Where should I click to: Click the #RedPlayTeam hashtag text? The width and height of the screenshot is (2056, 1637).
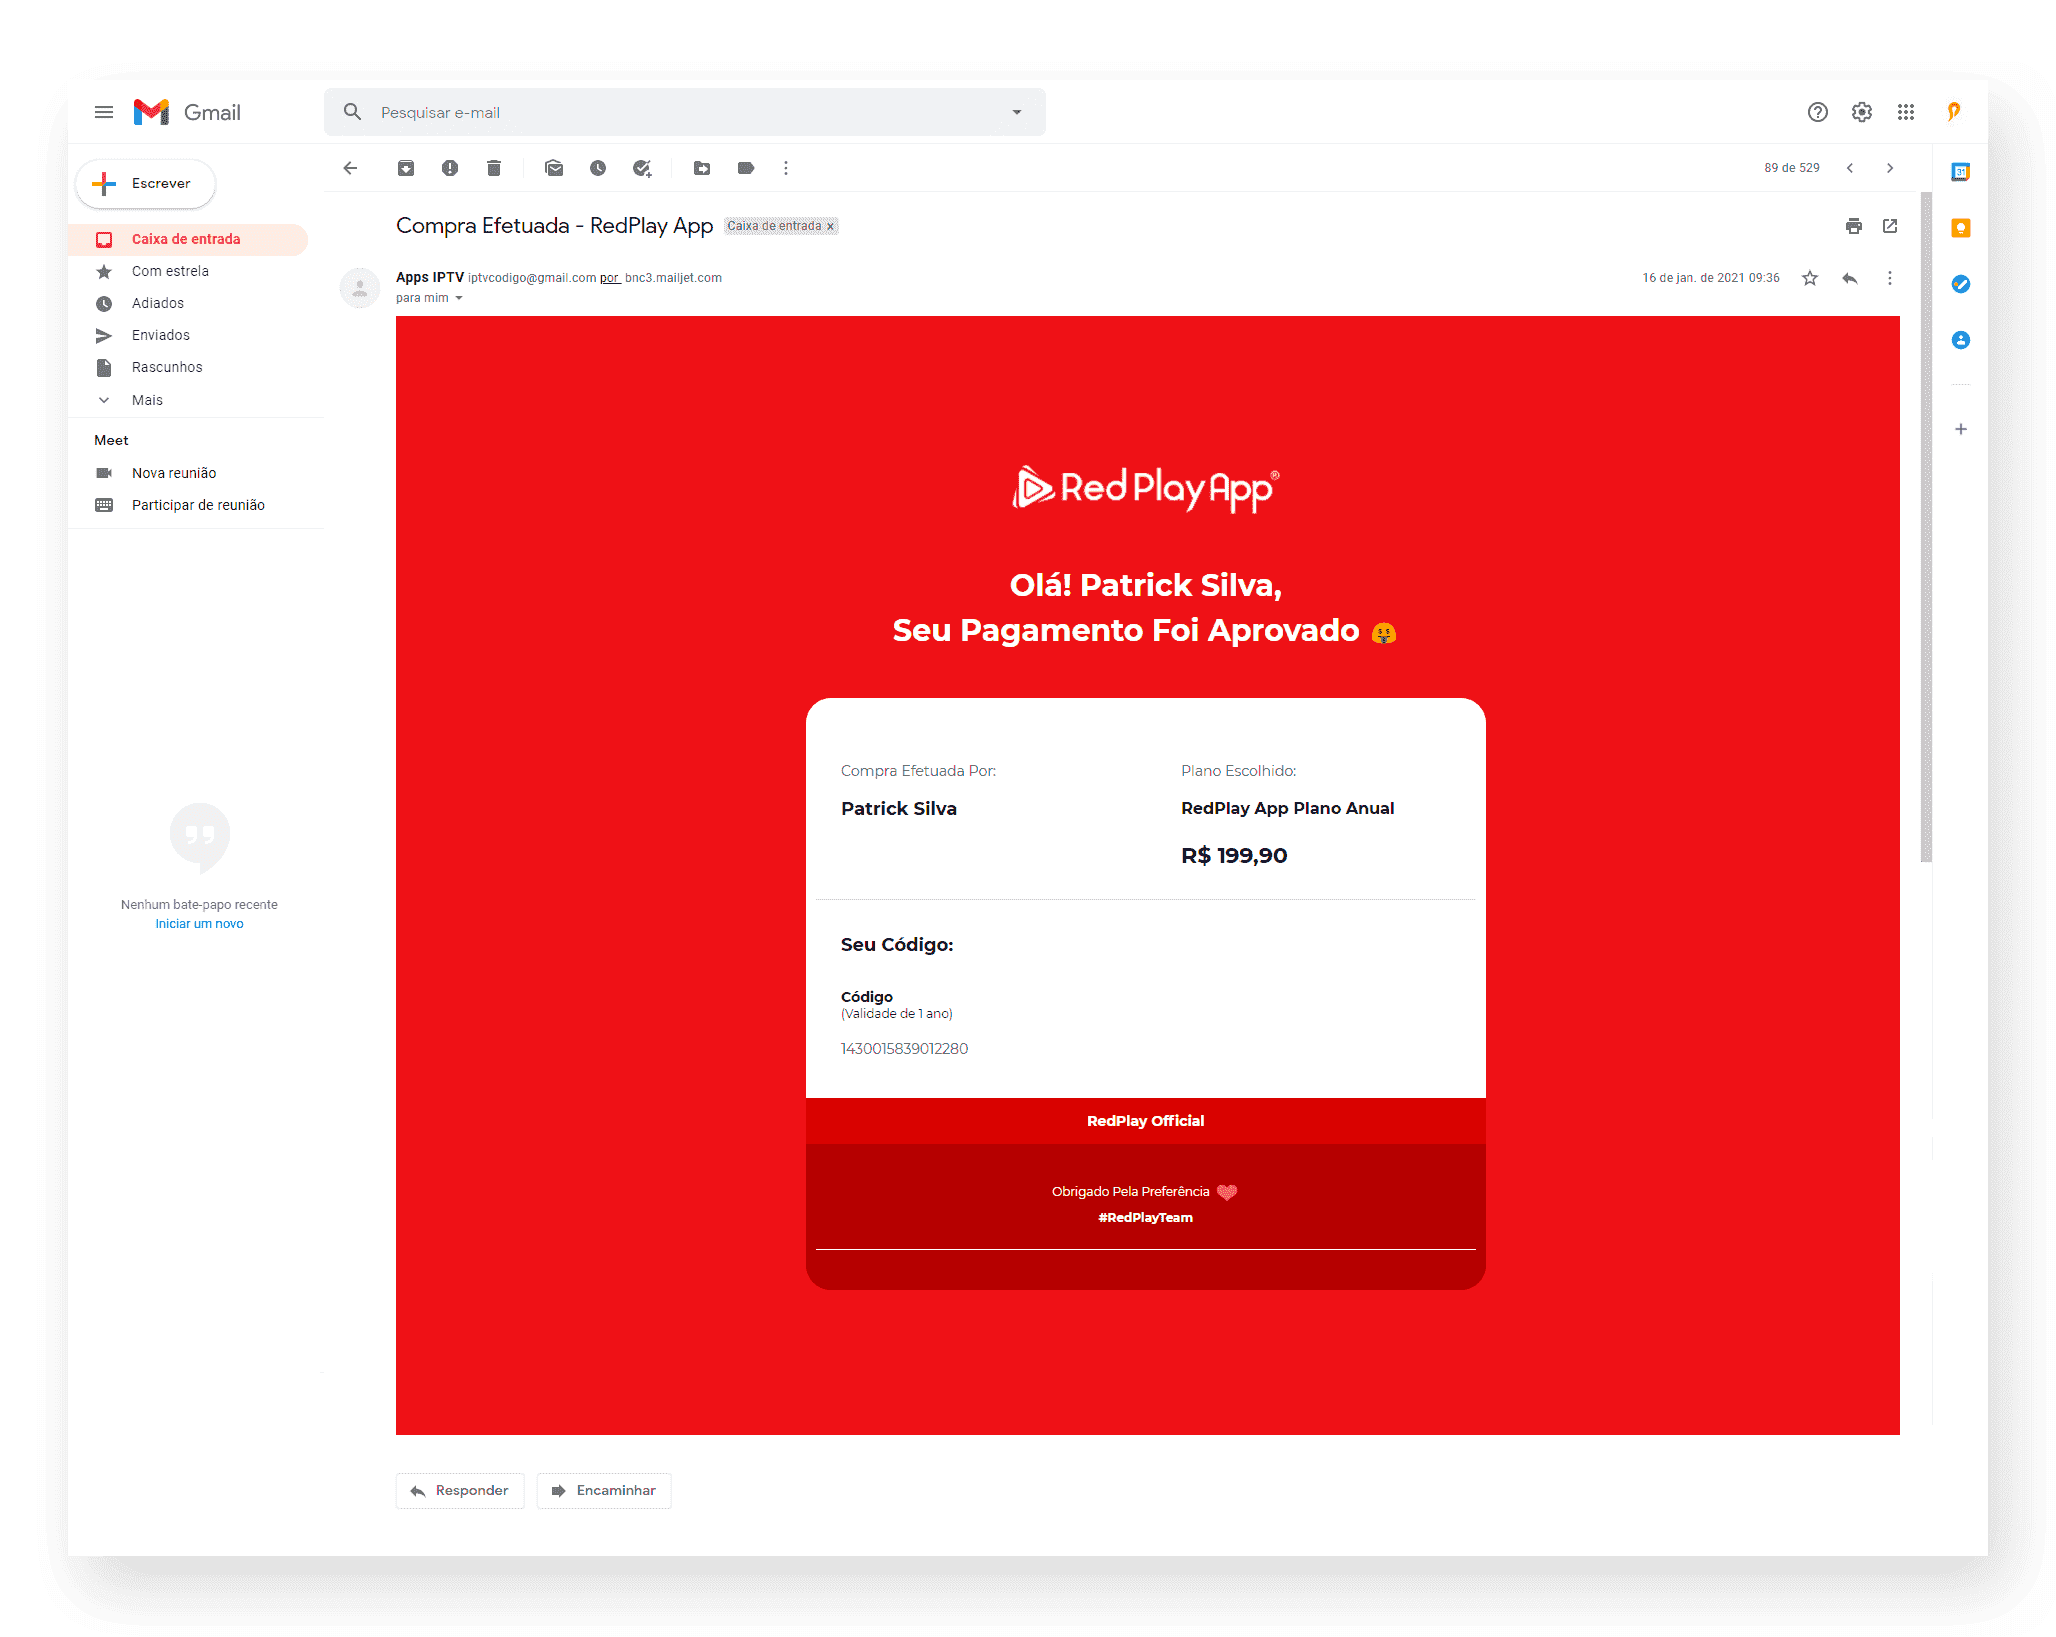pyautogui.click(x=1146, y=1217)
